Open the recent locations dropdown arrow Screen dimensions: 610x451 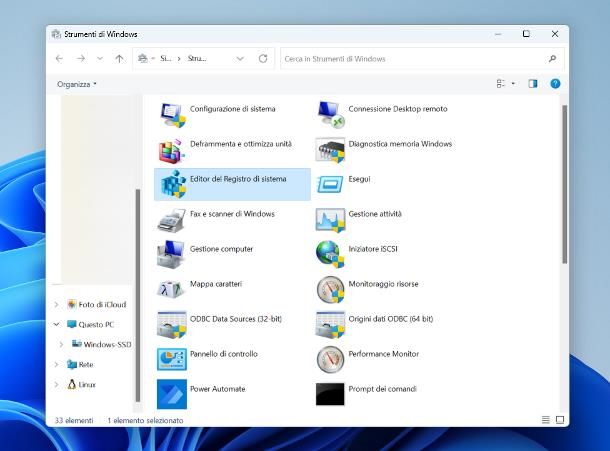click(x=100, y=58)
